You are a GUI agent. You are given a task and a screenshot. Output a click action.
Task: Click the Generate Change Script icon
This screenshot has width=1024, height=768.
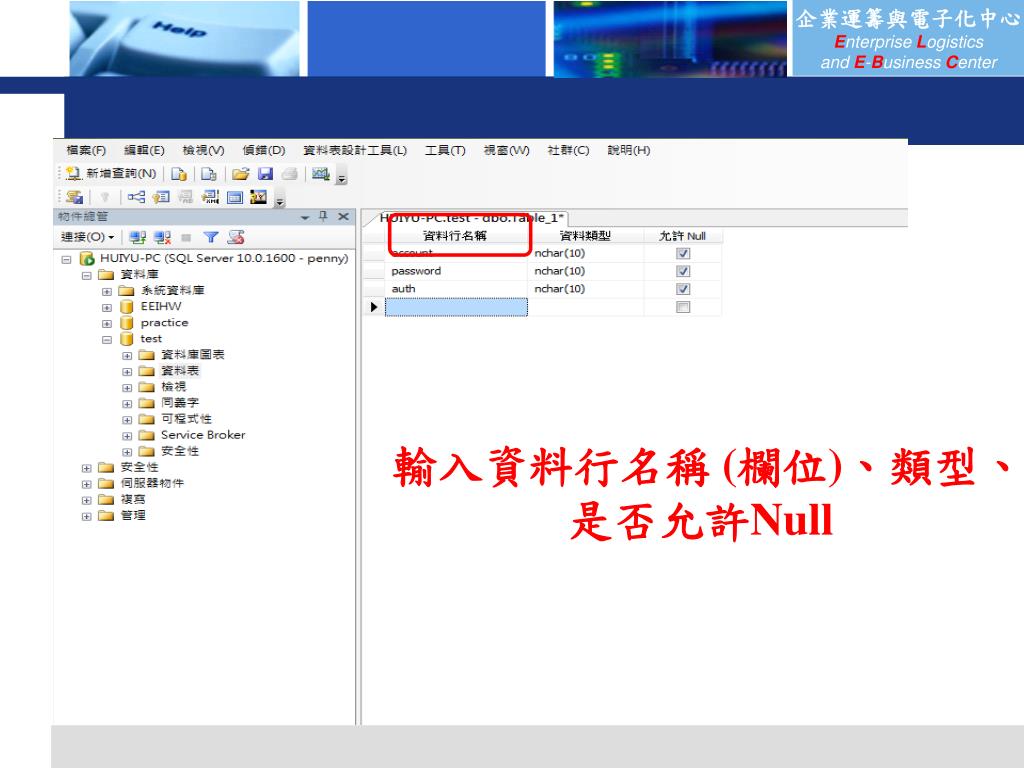(74, 197)
